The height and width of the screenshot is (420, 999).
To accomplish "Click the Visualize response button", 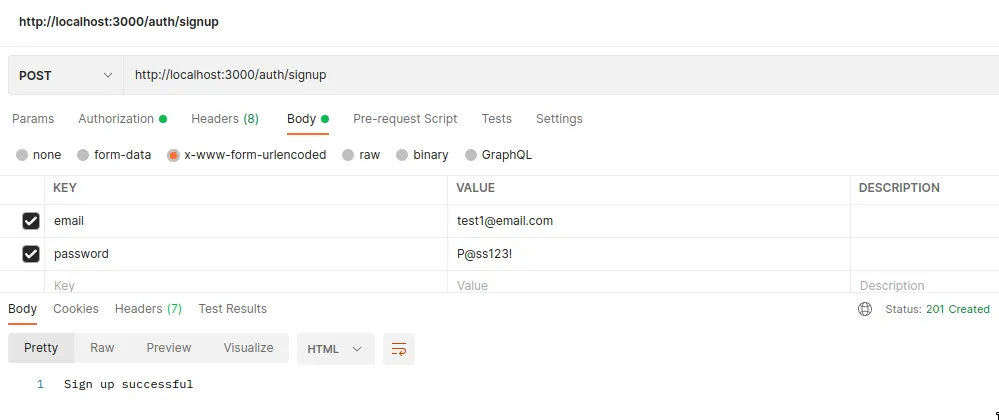I will [x=248, y=348].
